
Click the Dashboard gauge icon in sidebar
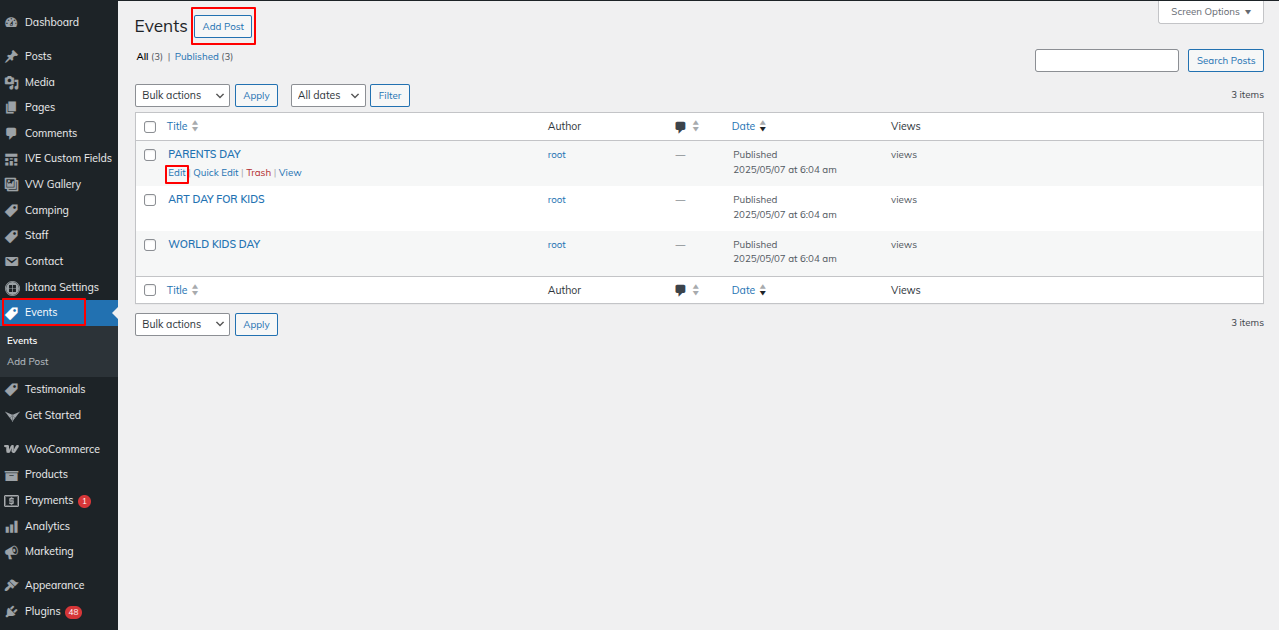[x=12, y=22]
